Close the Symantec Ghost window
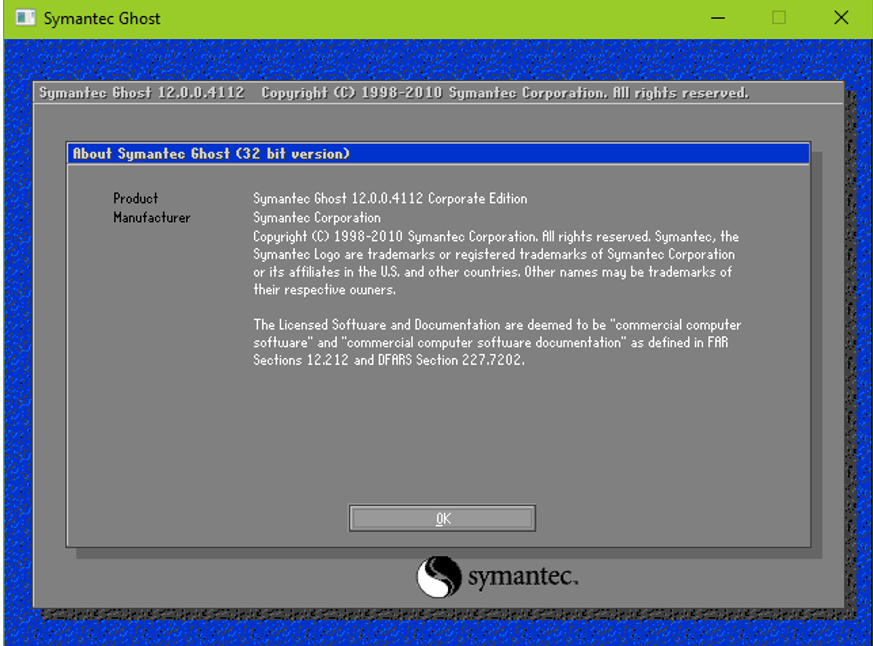The height and width of the screenshot is (646, 873). pos(841,18)
